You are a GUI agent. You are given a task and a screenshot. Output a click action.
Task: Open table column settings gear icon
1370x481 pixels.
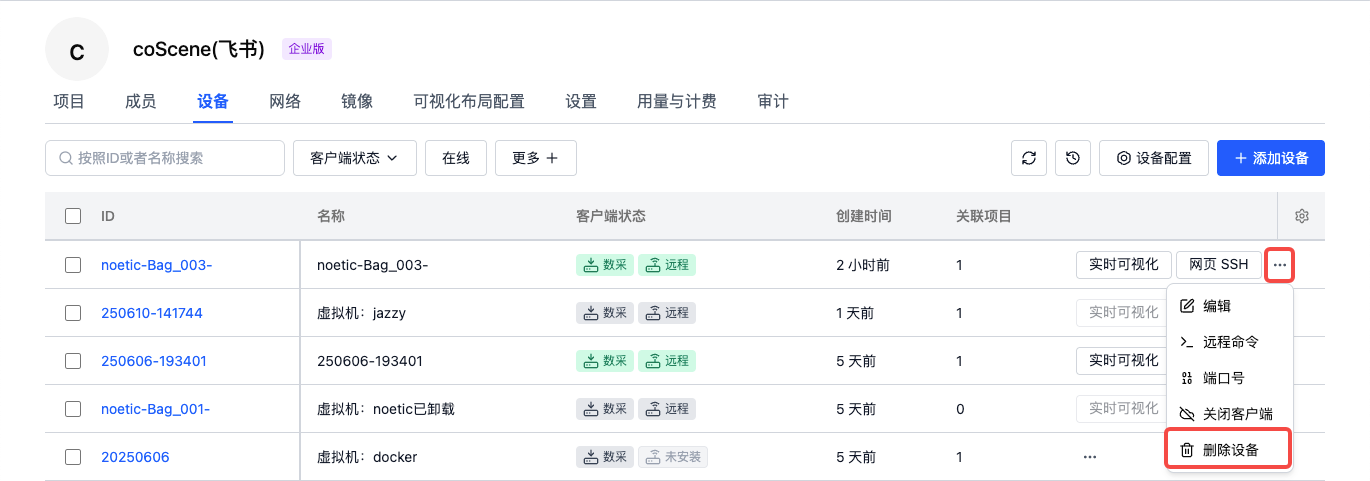pos(1302,216)
